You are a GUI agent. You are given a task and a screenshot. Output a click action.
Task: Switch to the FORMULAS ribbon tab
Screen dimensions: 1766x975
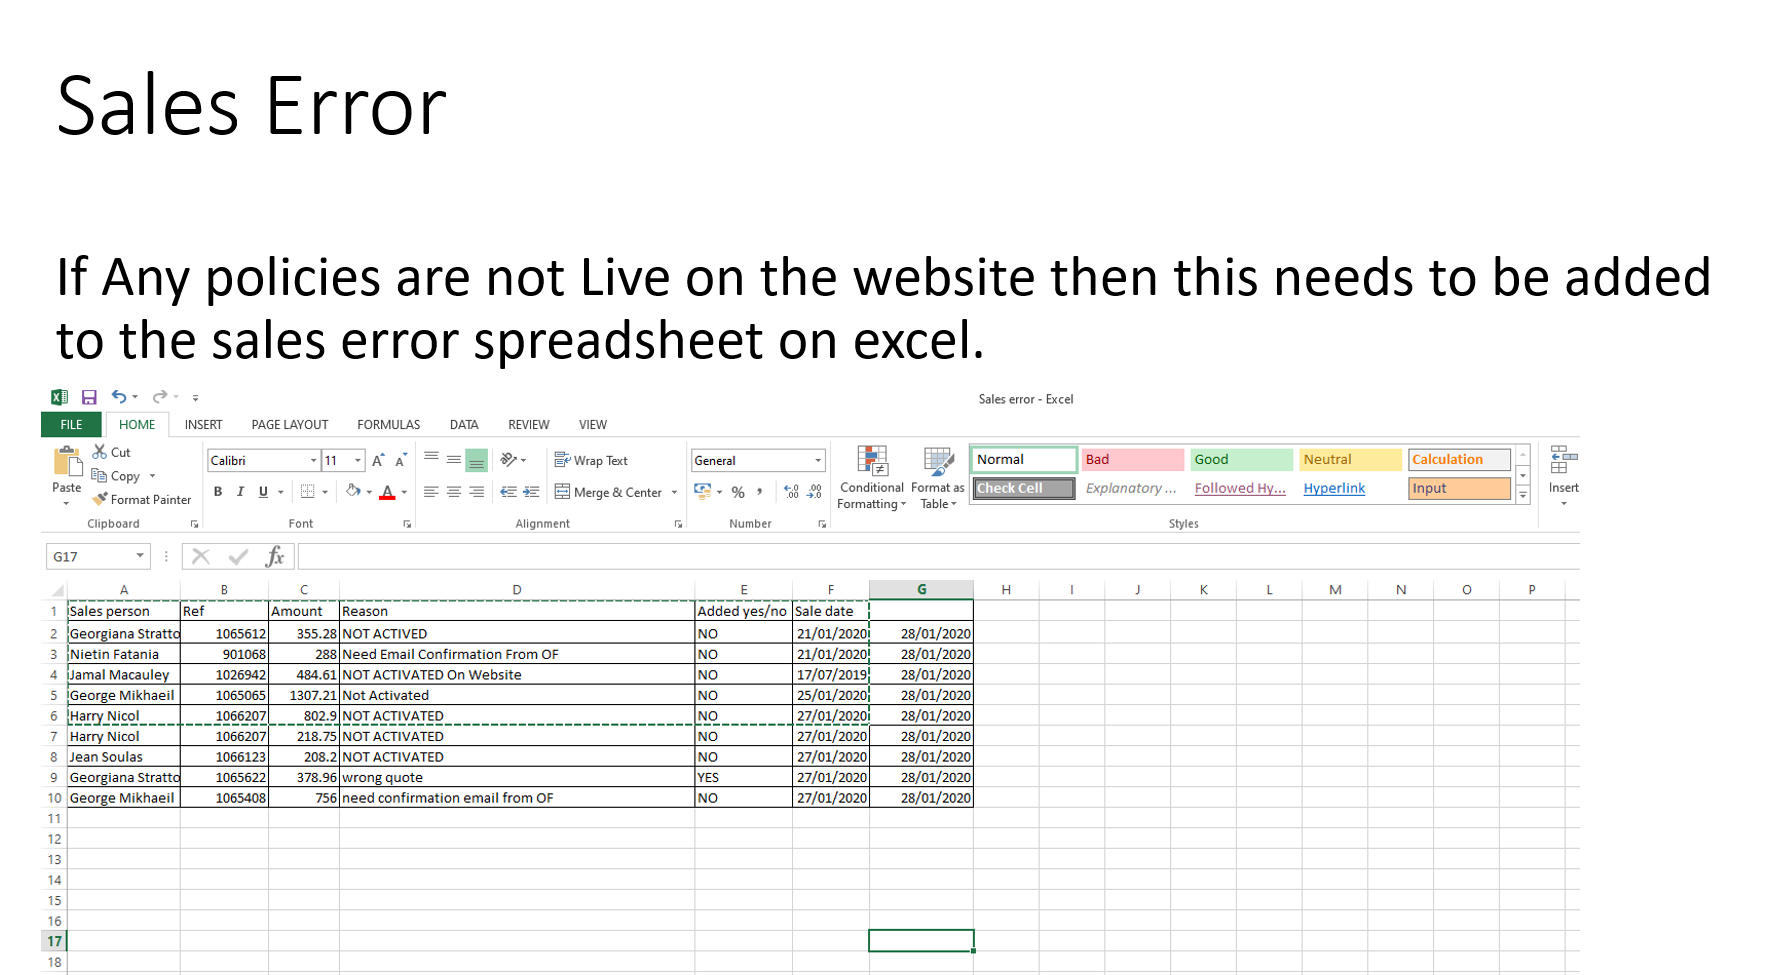(388, 425)
